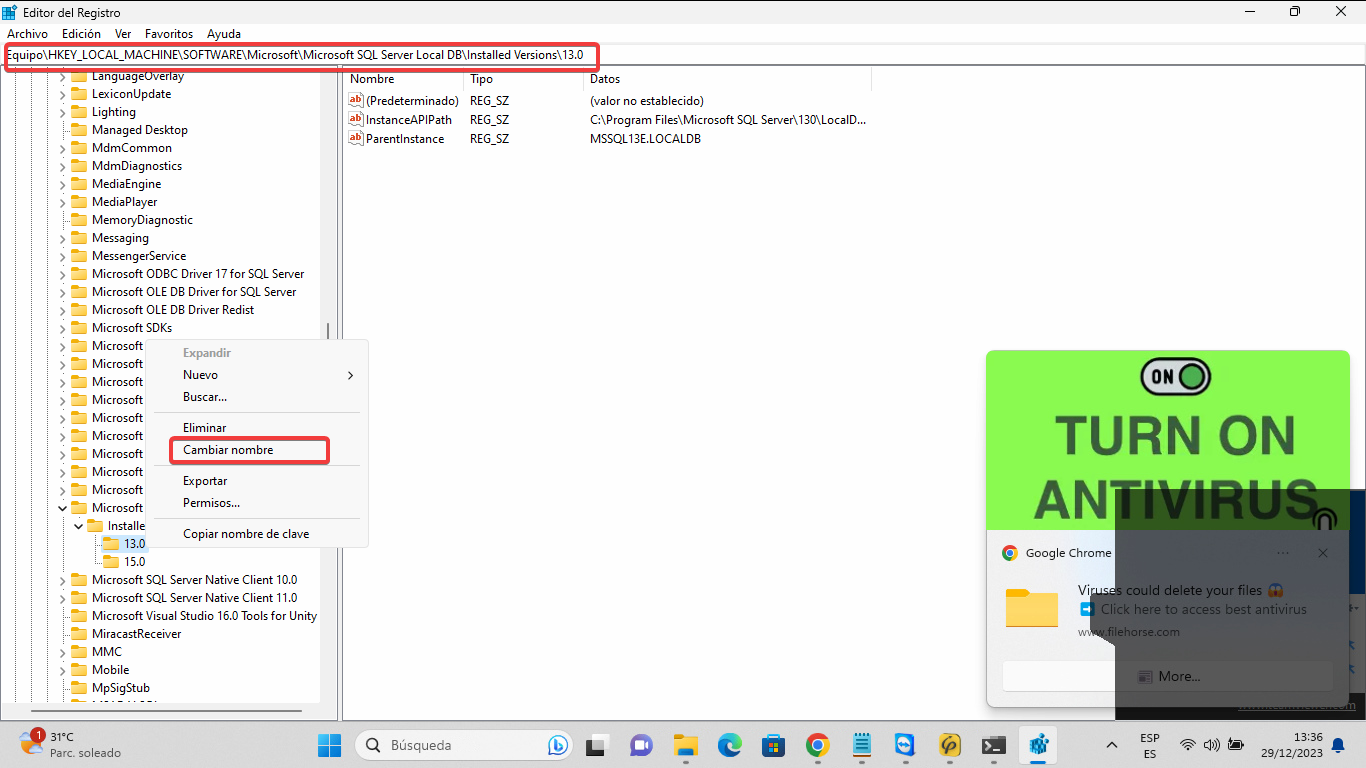Screen dimensions: 1366x768
Task: Click the ParentInstance value icon
Action: point(355,138)
